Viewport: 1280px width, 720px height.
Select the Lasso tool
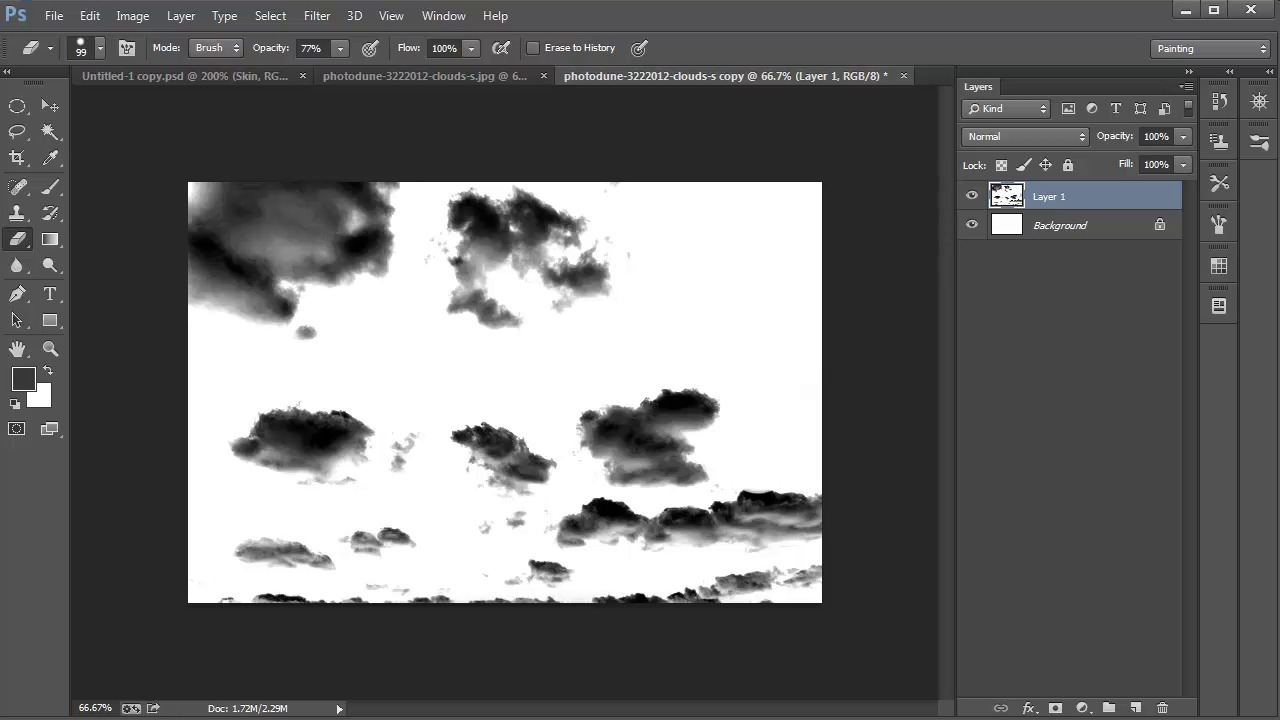(x=17, y=132)
